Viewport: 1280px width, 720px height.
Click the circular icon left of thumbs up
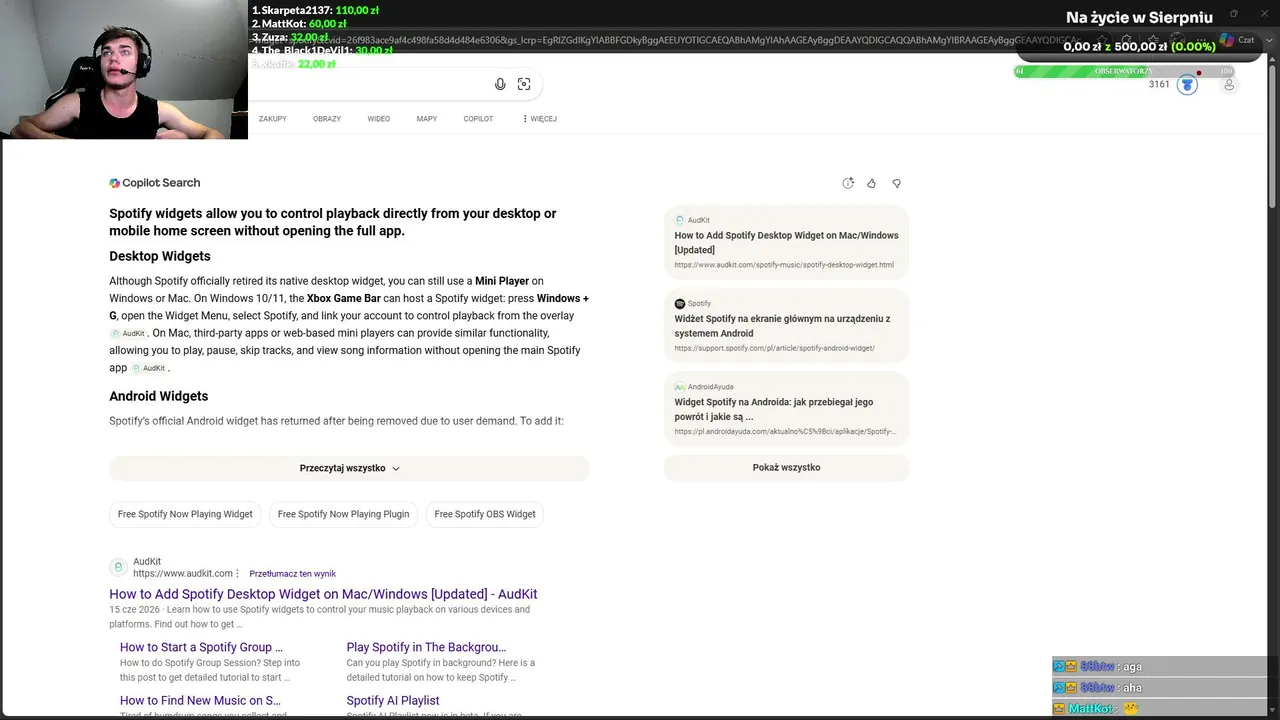(x=848, y=183)
